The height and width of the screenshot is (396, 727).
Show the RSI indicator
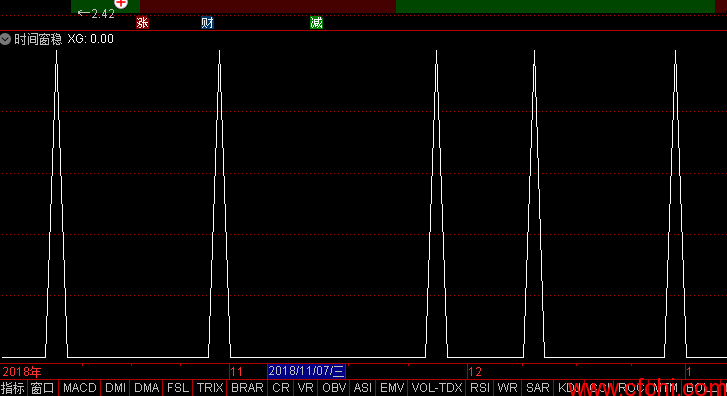(480, 388)
